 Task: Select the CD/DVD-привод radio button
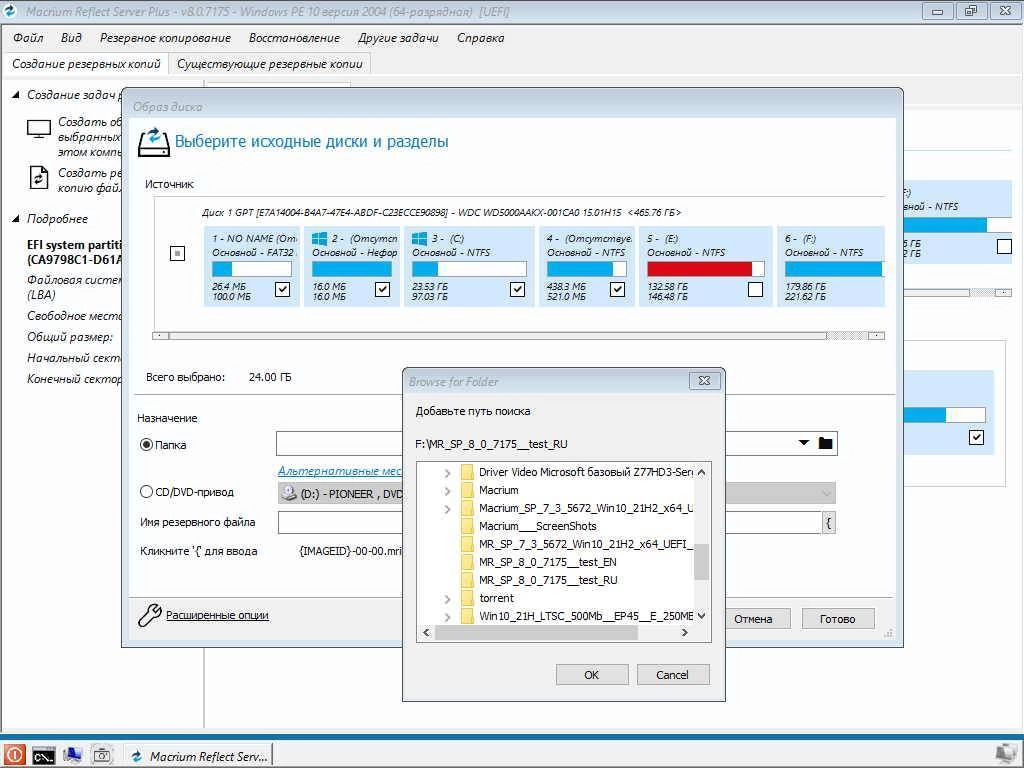[x=146, y=492]
